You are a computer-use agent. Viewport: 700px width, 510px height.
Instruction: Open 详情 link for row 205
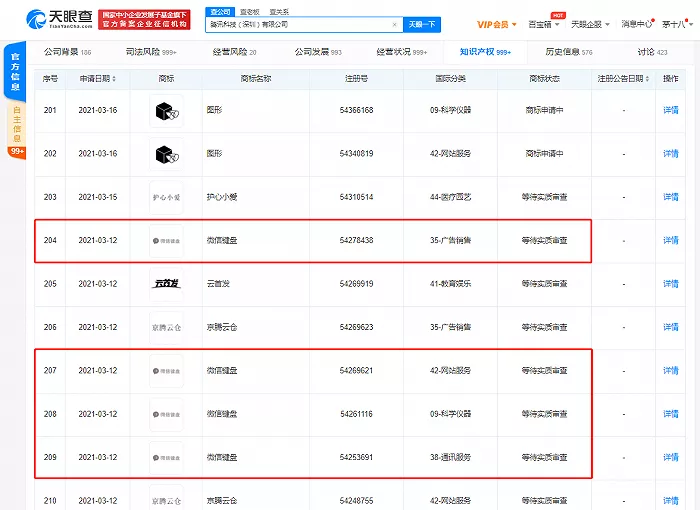pyautogui.click(x=671, y=284)
